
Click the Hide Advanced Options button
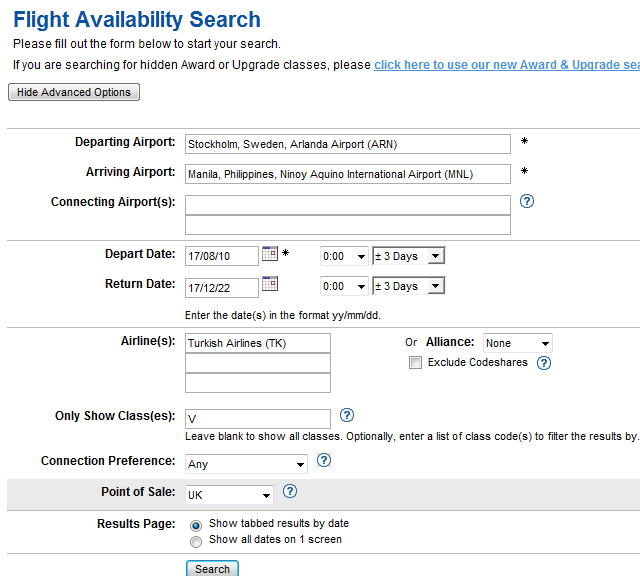coord(74,92)
